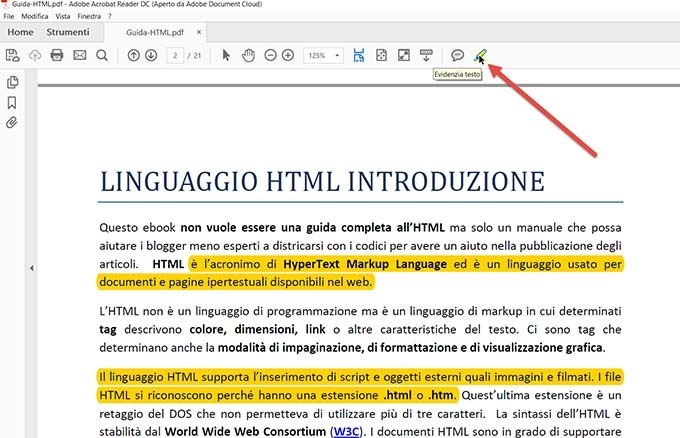
Task: Open the File menu
Action: coord(9,16)
